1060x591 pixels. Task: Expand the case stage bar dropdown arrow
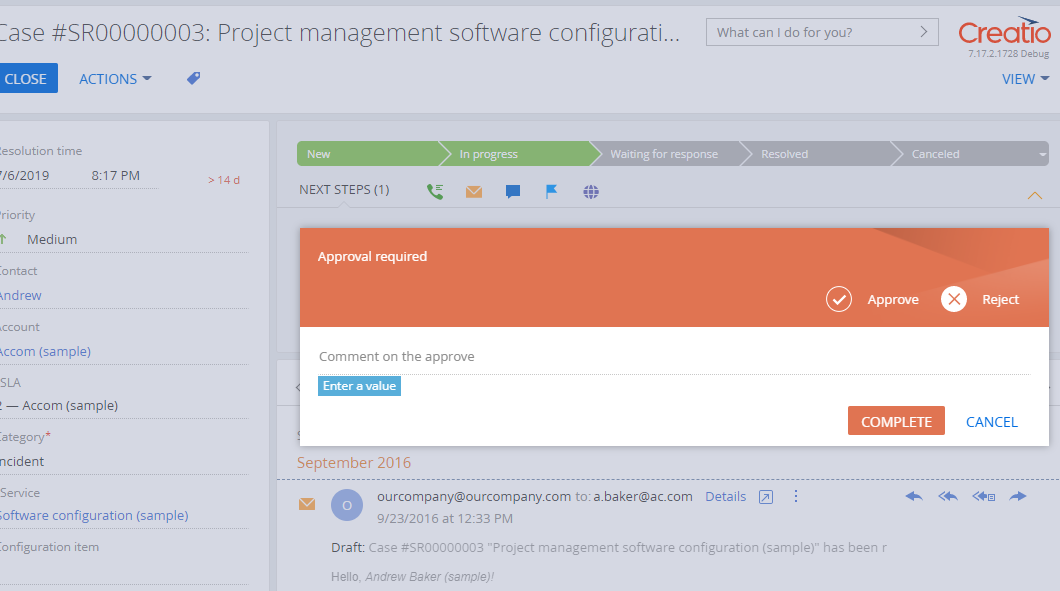(1042, 154)
